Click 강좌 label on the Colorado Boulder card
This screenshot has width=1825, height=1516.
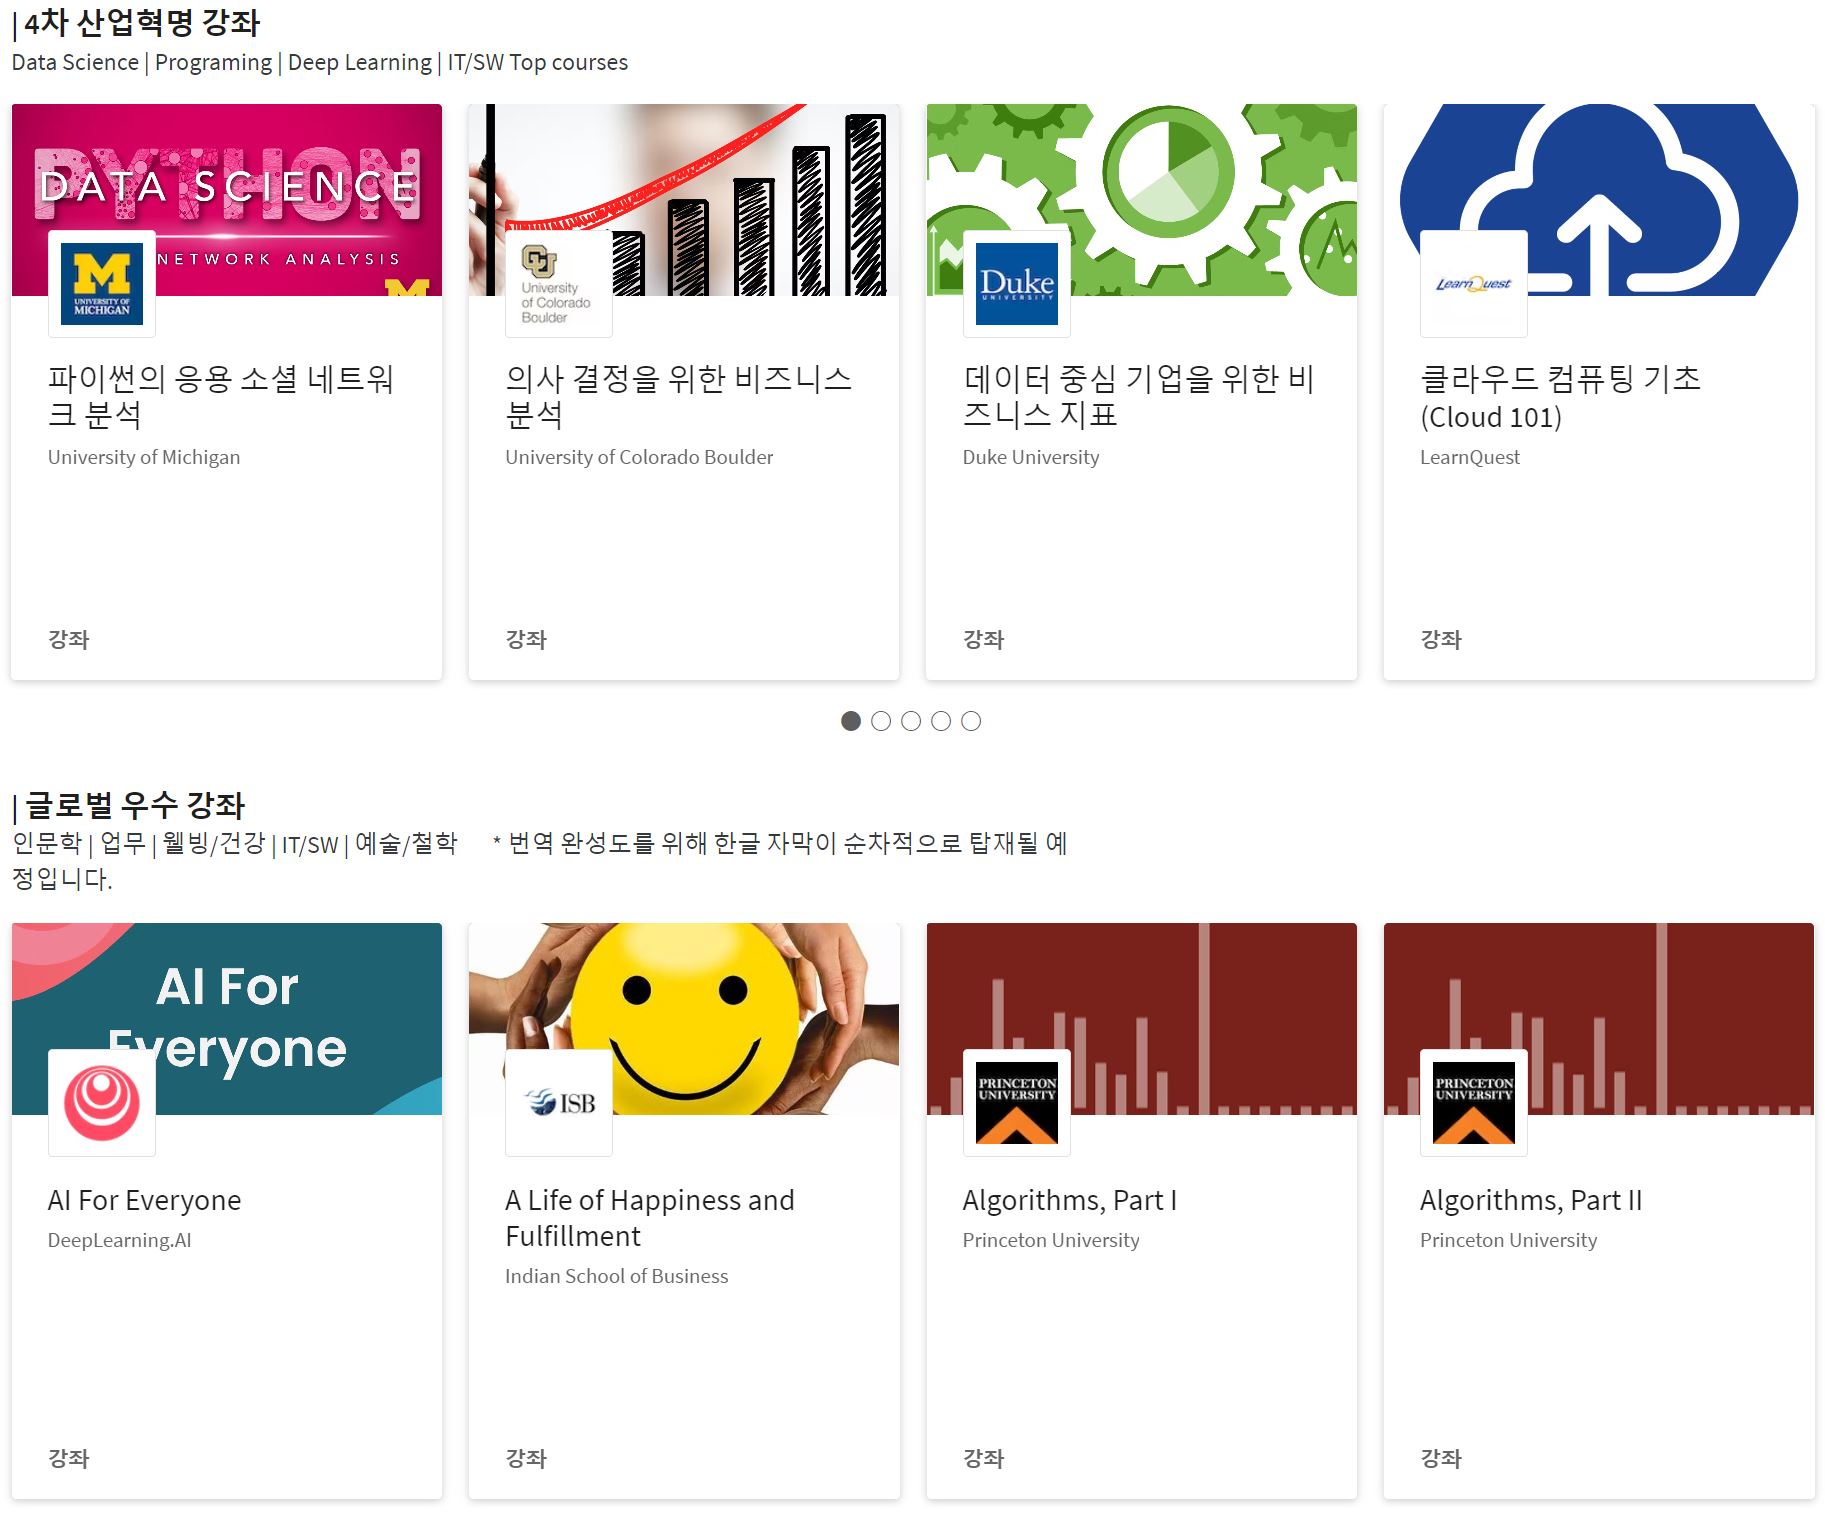[x=526, y=640]
